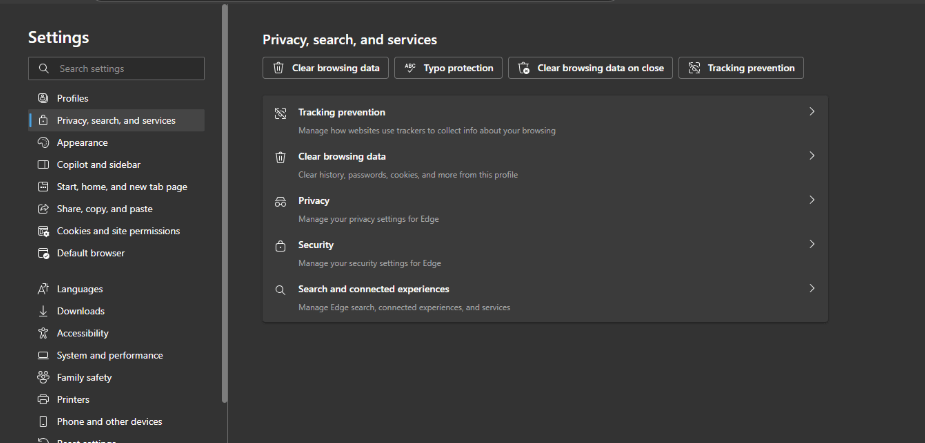Click the Typo protection button

point(448,68)
